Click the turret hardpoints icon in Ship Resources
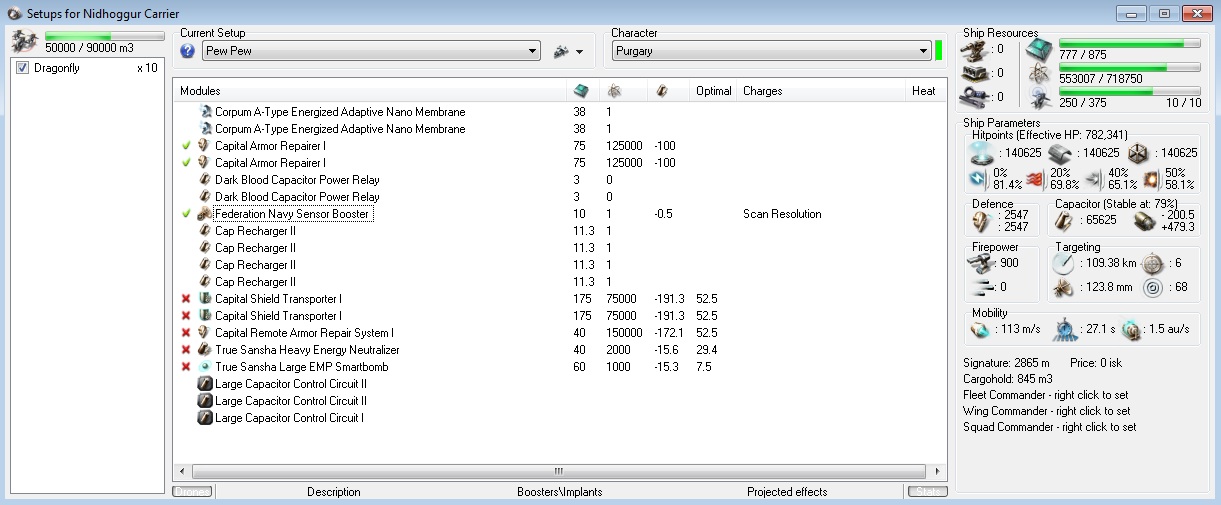This screenshot has width=1221, height=505. (x=973, y=49)
